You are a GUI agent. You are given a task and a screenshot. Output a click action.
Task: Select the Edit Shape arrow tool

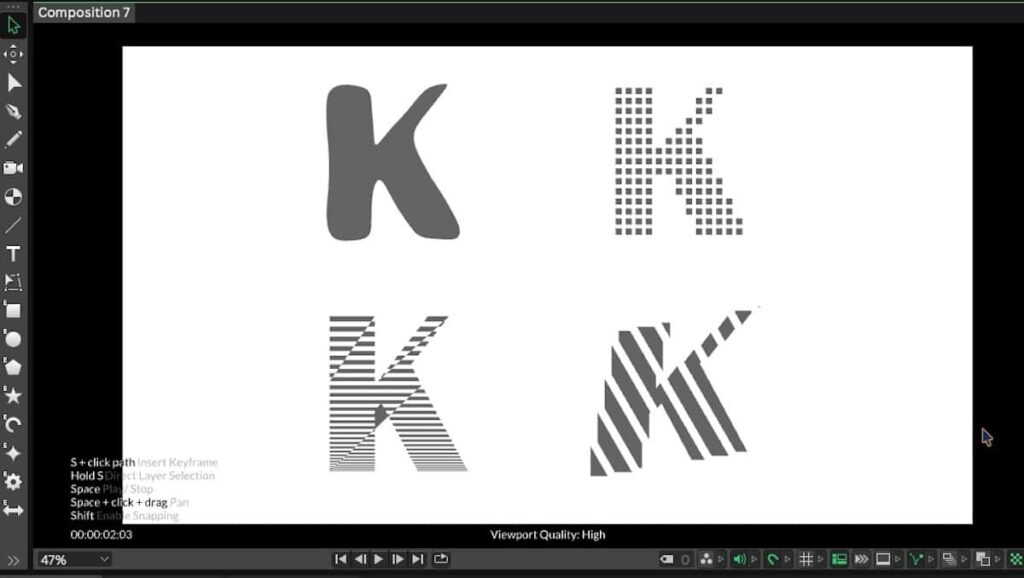14,83
